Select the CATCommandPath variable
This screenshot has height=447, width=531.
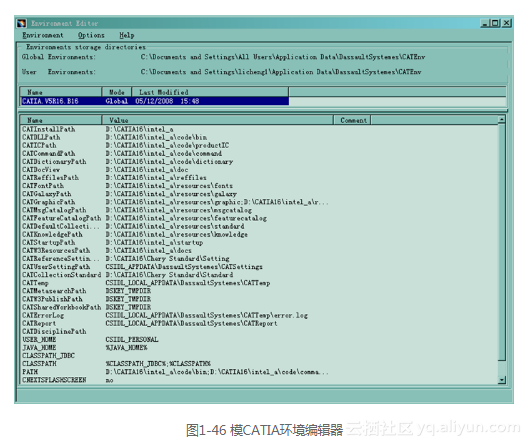click(x=49, y=154)
